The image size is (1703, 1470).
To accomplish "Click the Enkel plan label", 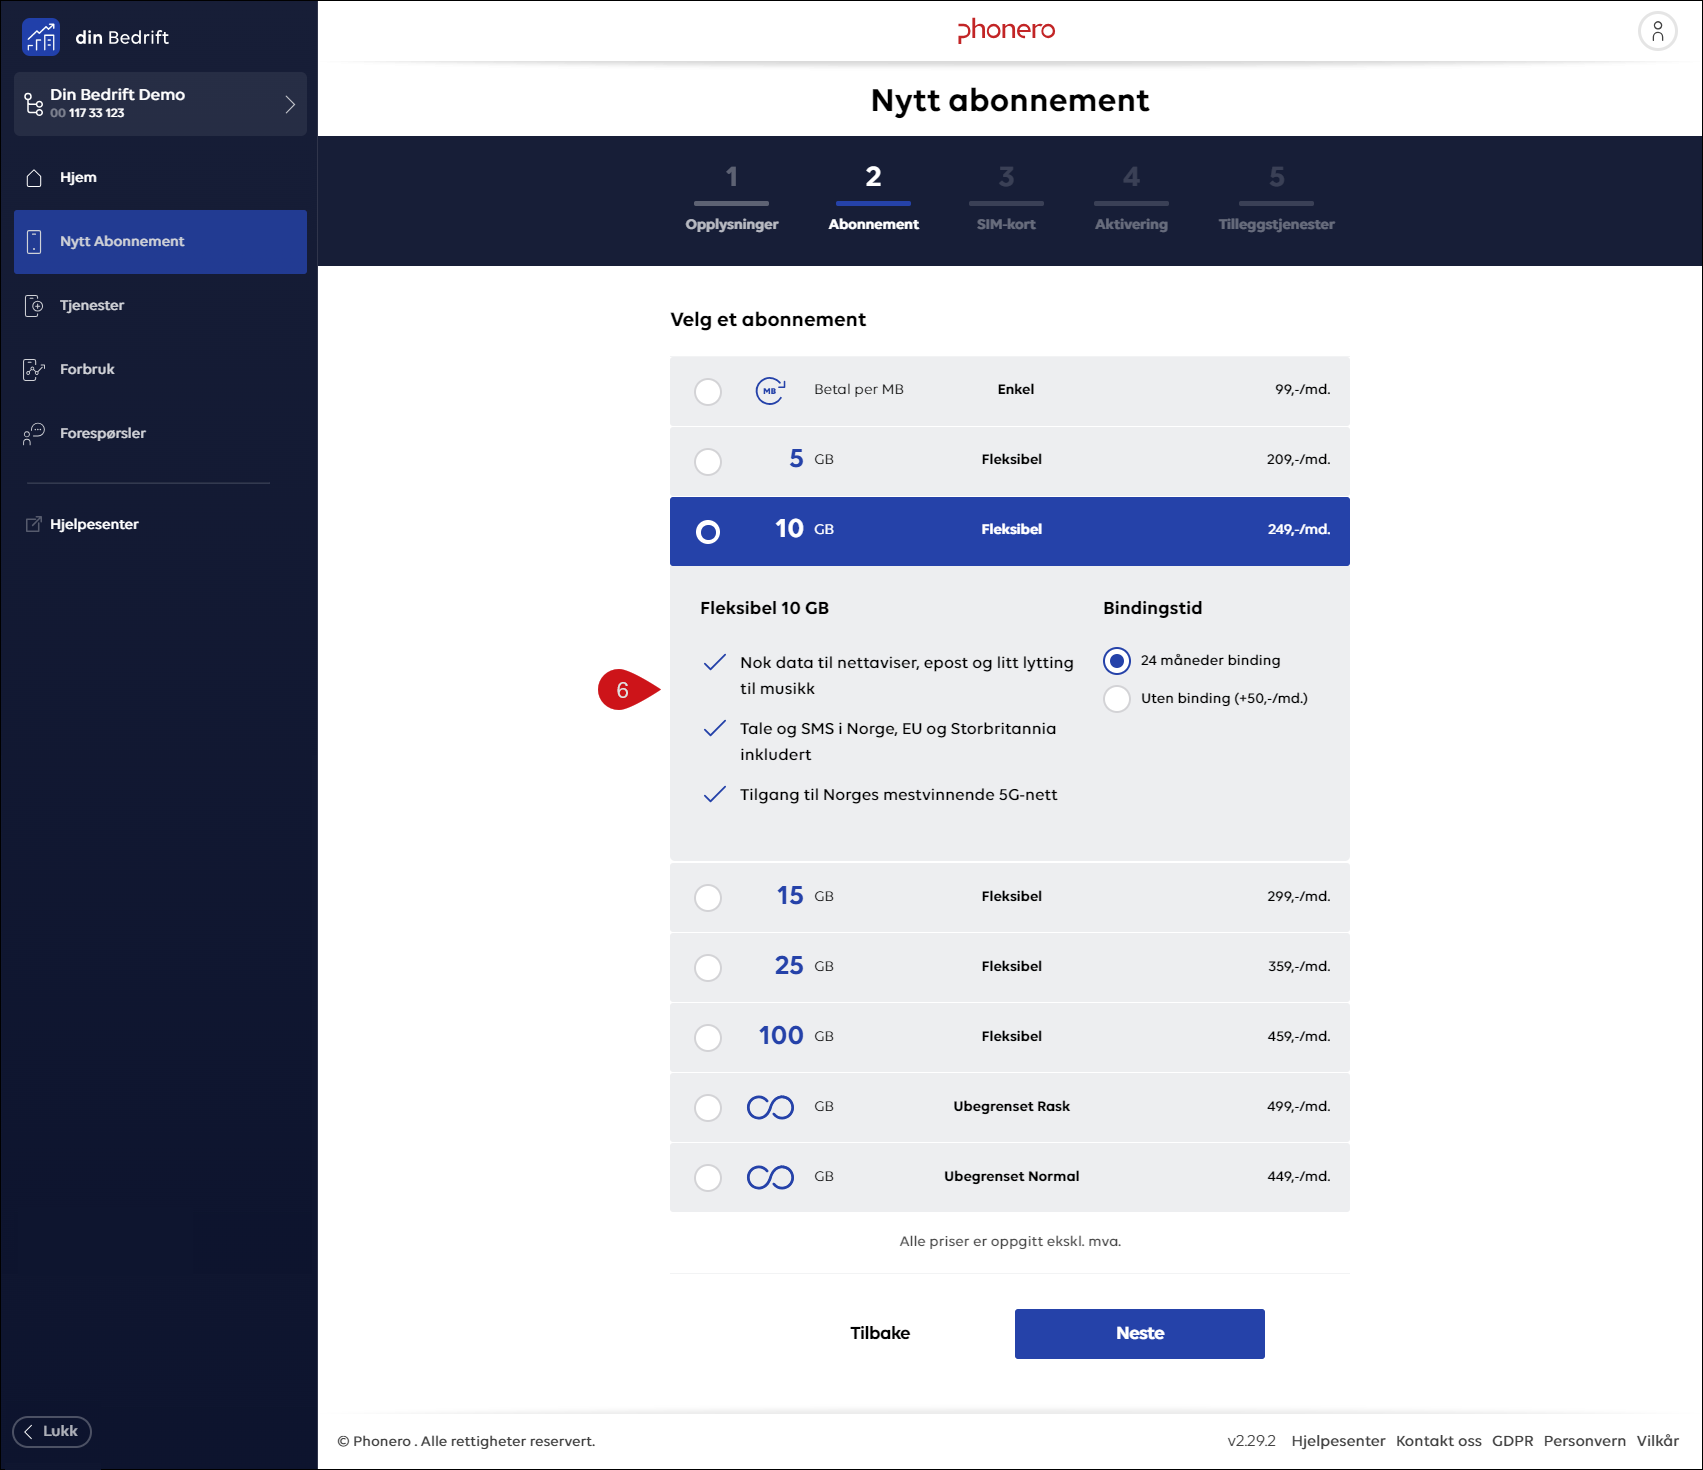I will pos(1016,390).
